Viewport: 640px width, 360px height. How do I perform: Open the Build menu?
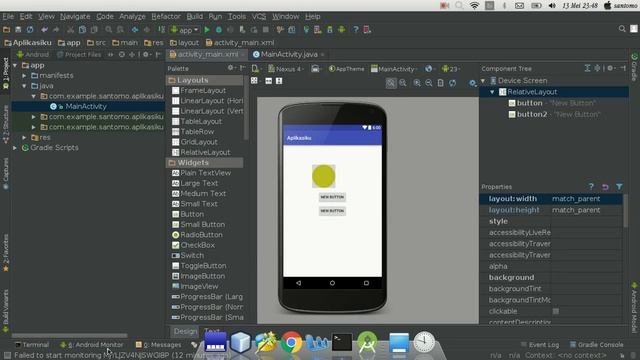(195, 16)
